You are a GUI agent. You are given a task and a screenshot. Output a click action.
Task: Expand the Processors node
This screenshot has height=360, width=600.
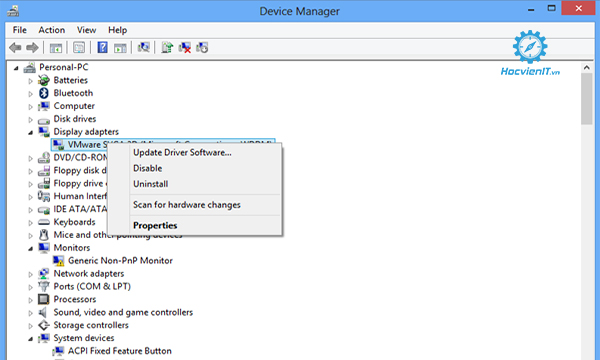point(31,300)
